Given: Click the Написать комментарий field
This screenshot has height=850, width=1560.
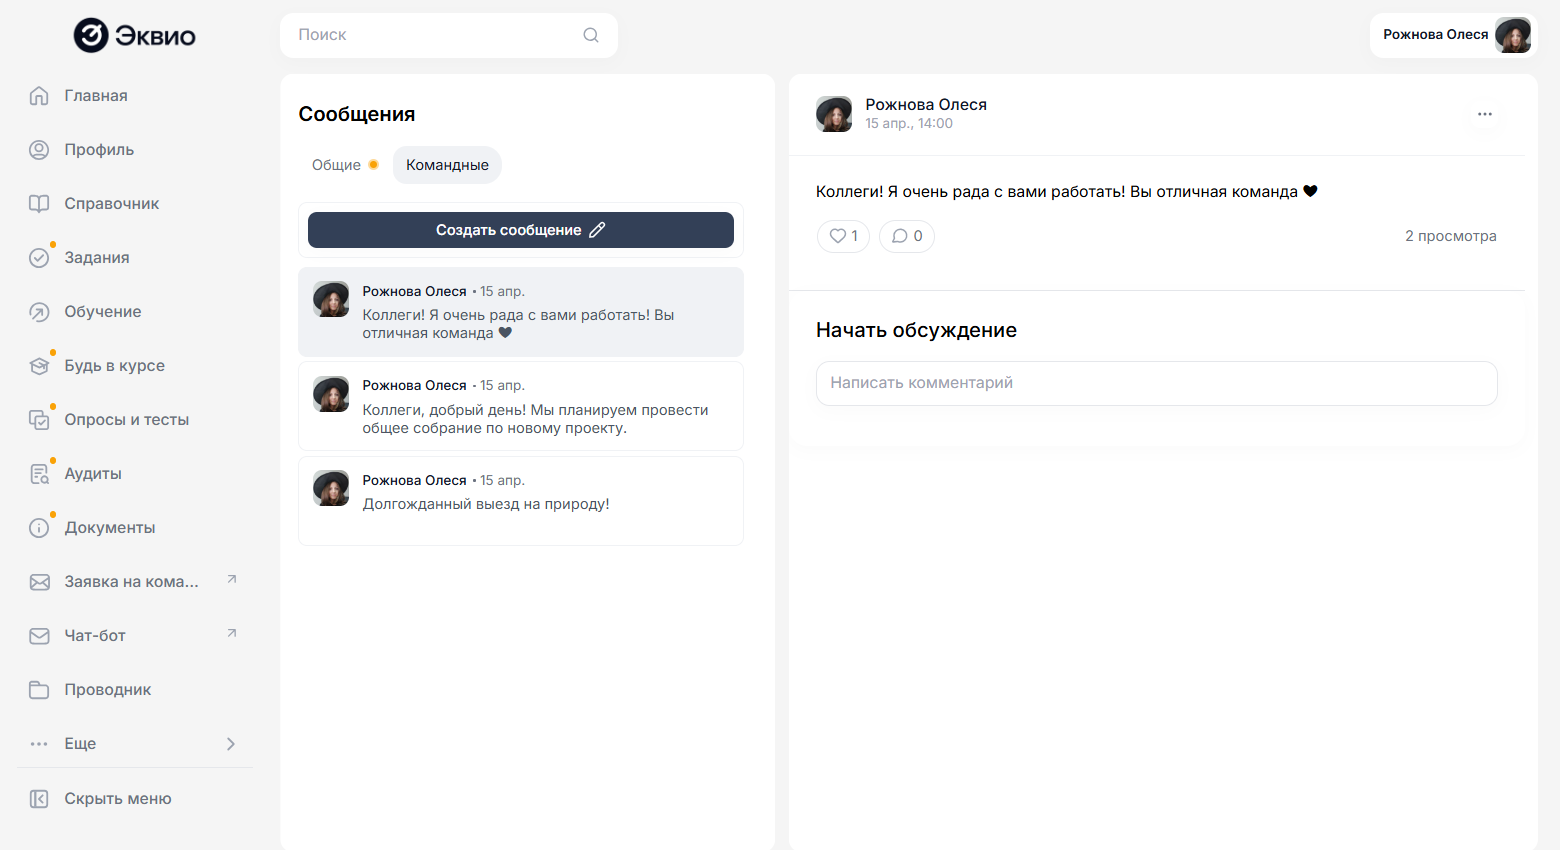Looking at the screenshot, I should click(x=1156, y=383).
